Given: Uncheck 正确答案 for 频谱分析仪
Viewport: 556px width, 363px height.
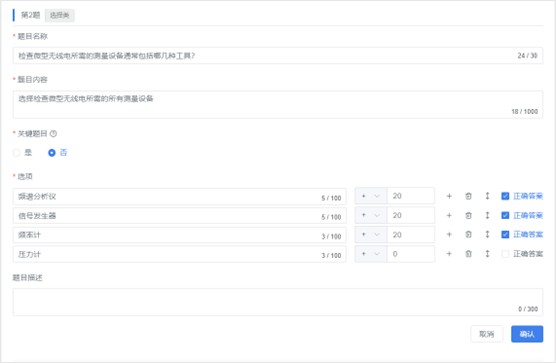Looking at the screenshot, I should (505, 196).
